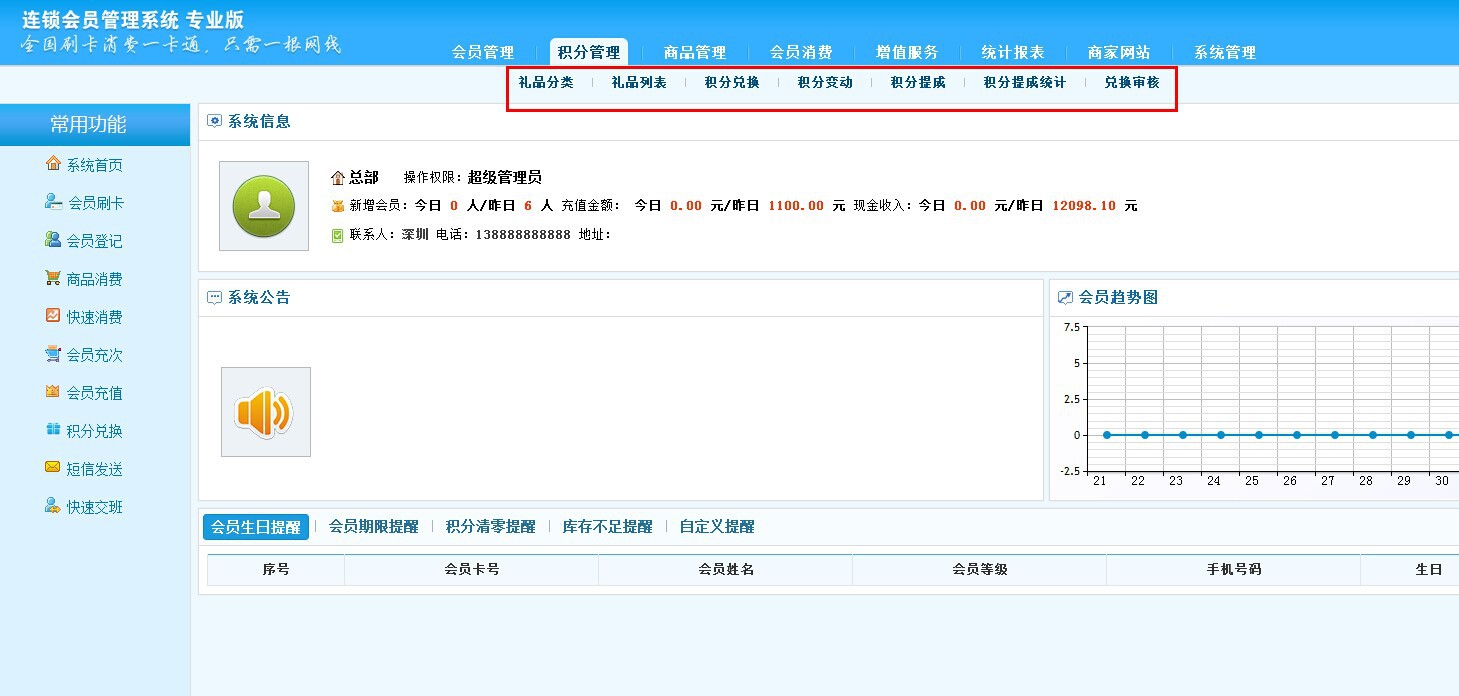
Task: Open the 商家网站 top menu
Action: click(1119, 52)
